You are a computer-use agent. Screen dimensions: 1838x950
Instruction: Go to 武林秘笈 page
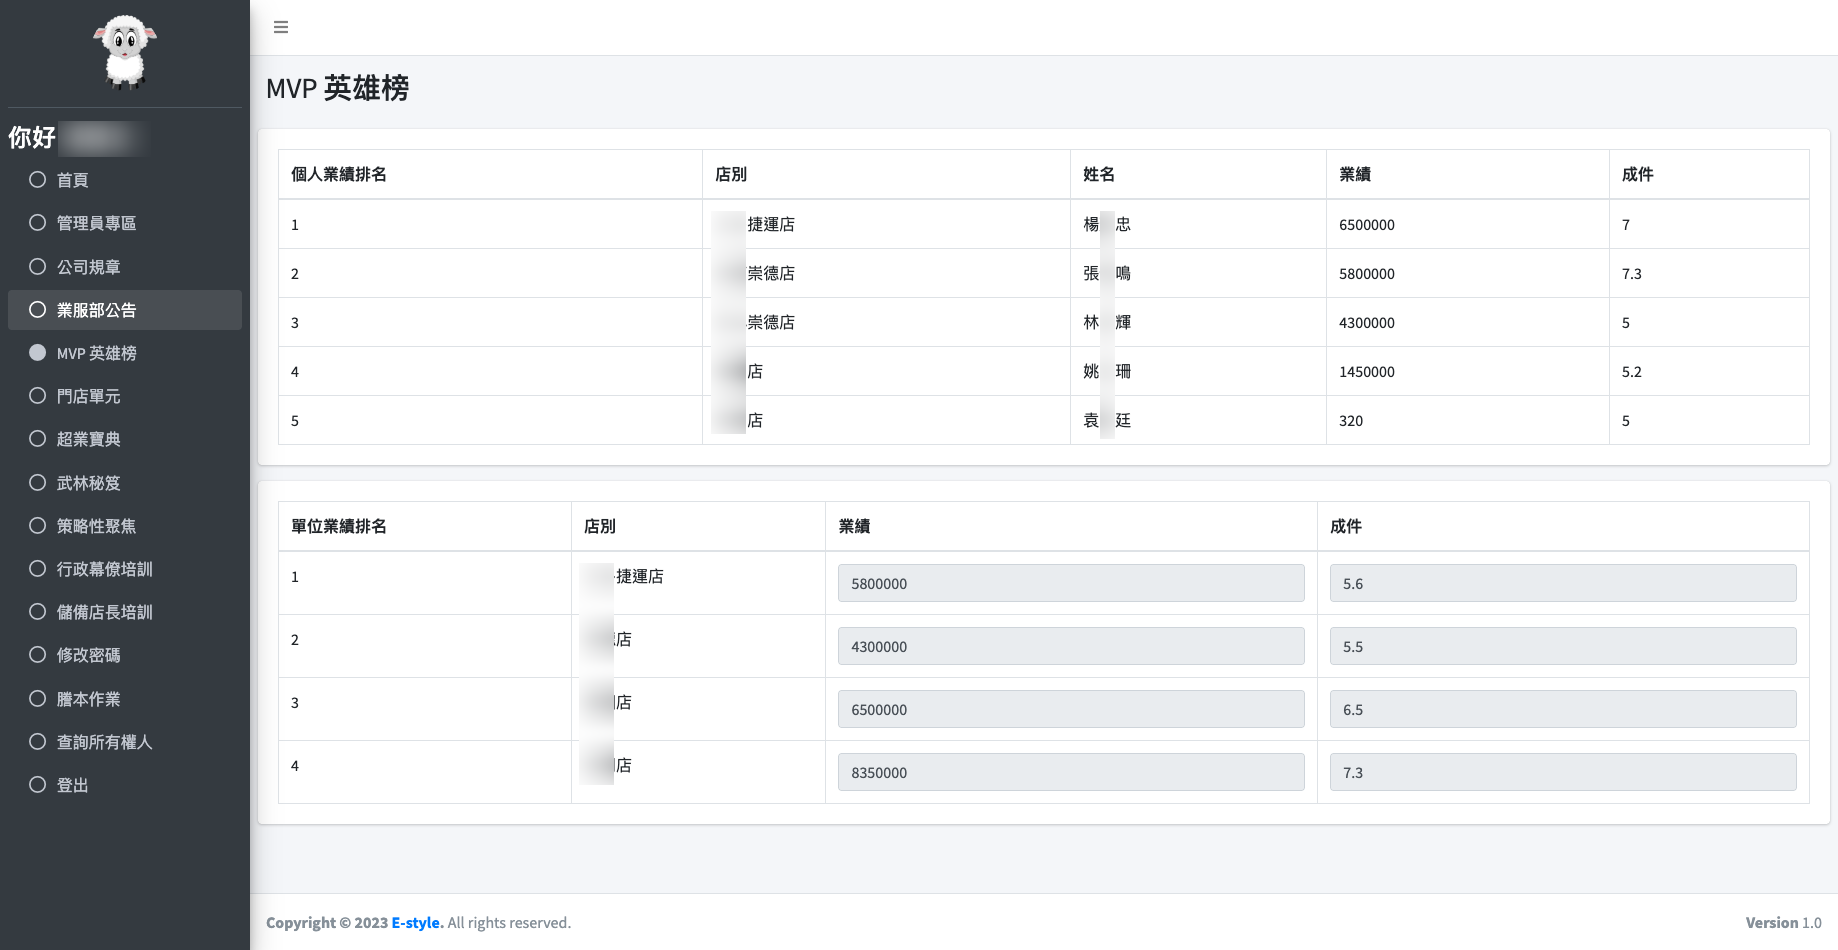(x=88, y=483)
